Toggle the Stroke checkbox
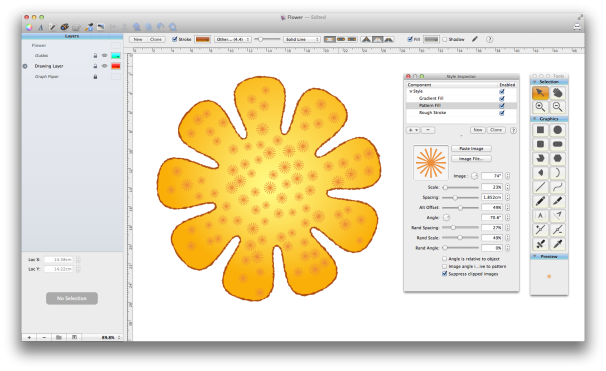The height and width of the screenshot is (371, 606). click(x=175, y=39)
